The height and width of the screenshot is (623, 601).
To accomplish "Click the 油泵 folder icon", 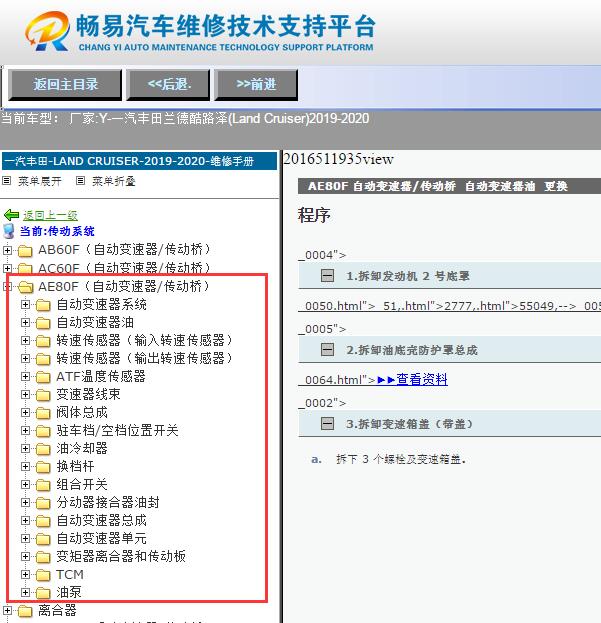I will pos(43,593).
